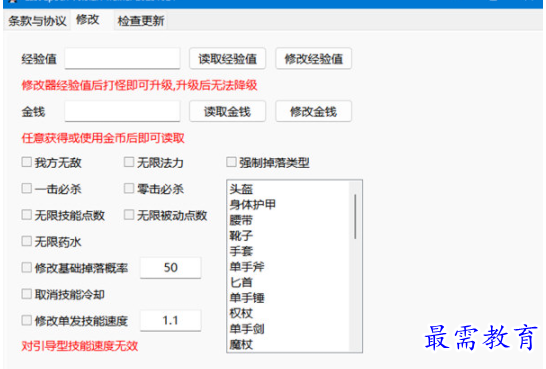Enable the 无限技能点数 checkbox
546x369 pixels.
(x=26, y=215)
